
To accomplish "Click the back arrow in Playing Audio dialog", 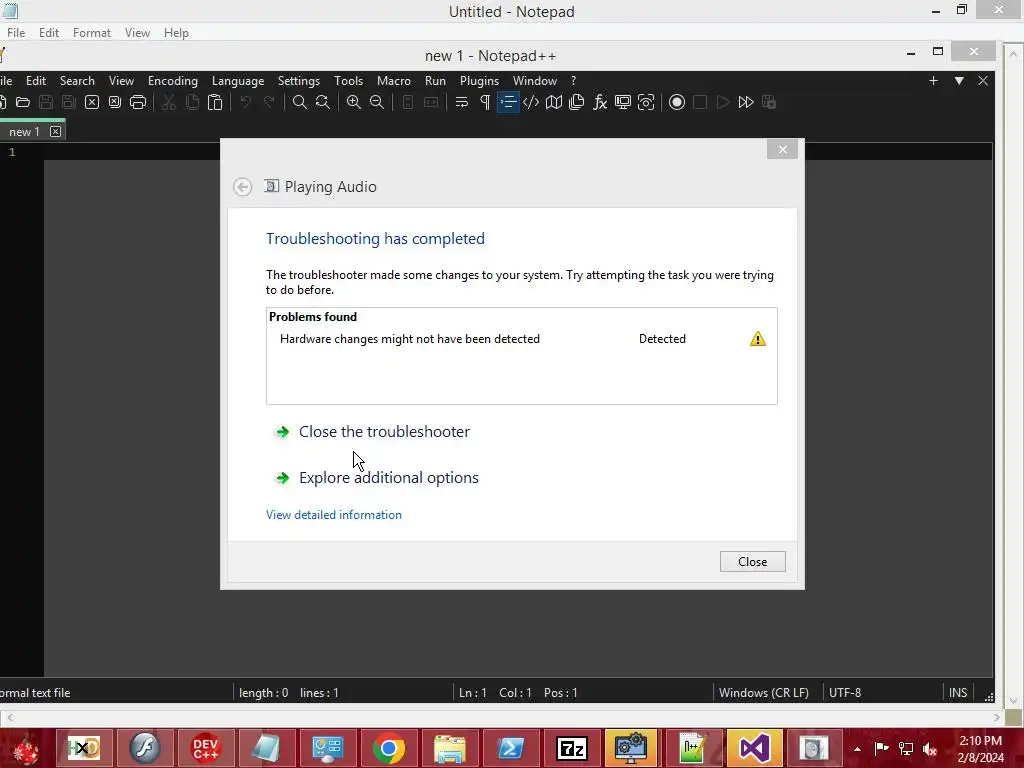I will [242, 187].
